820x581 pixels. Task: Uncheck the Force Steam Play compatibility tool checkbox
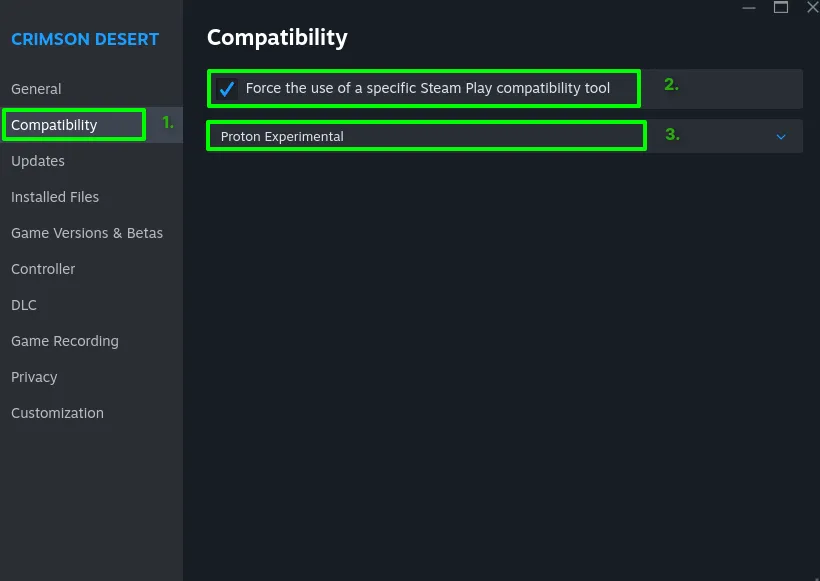(x=227, y=88)
